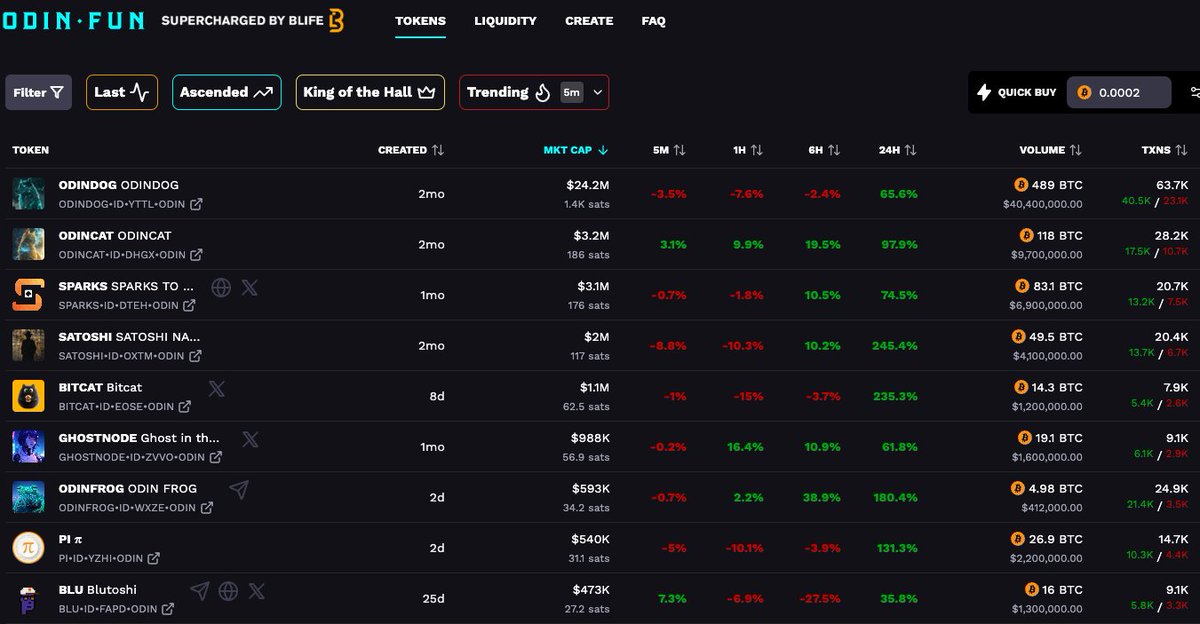Click the orange Bitcoin swatch in Quick Buy

[x=1082, y=92]
